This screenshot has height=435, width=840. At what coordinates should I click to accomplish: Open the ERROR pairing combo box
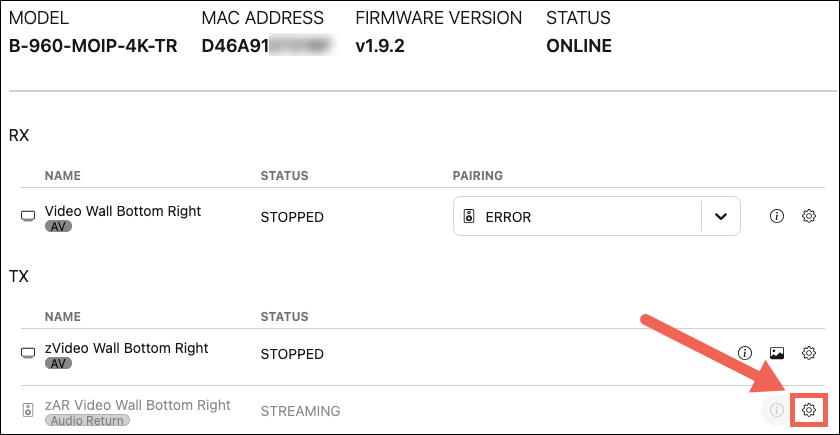(597, 216)
